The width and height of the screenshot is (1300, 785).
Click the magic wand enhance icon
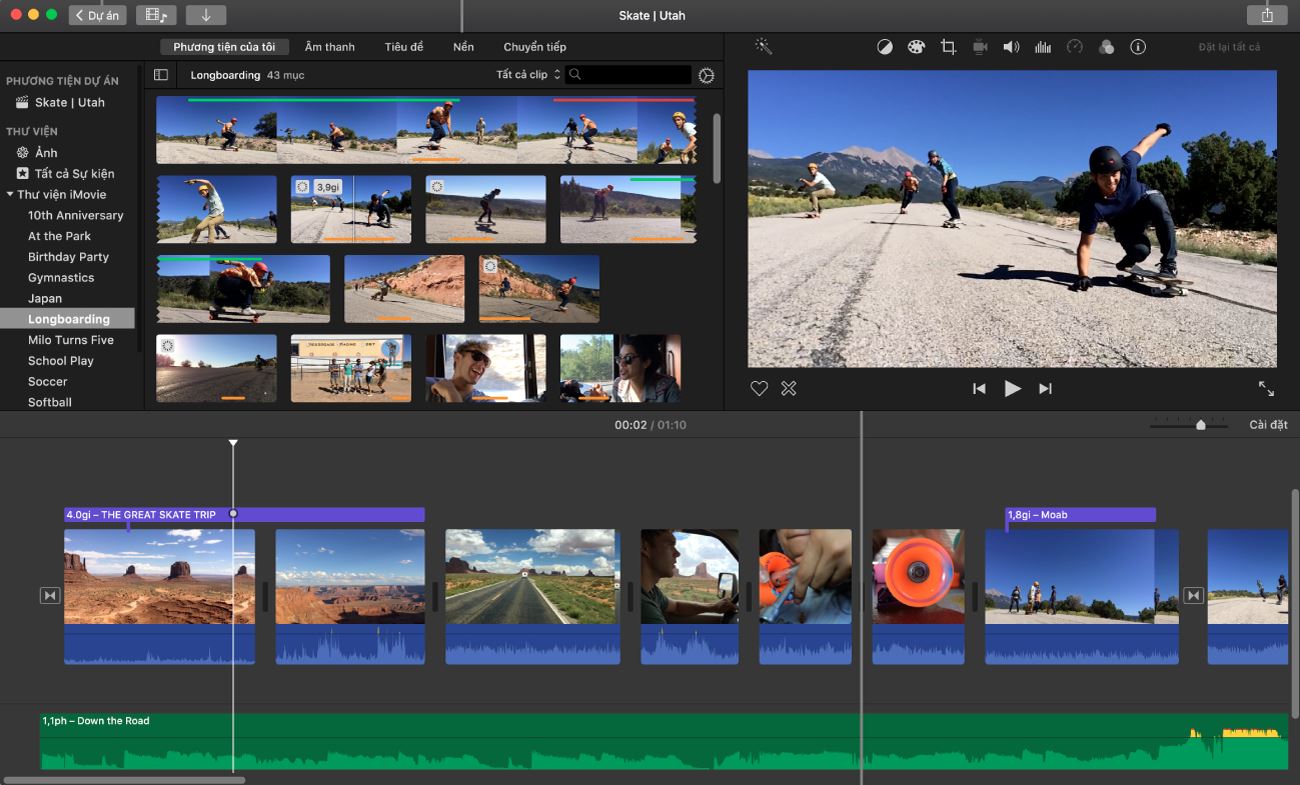pos(763,46)
